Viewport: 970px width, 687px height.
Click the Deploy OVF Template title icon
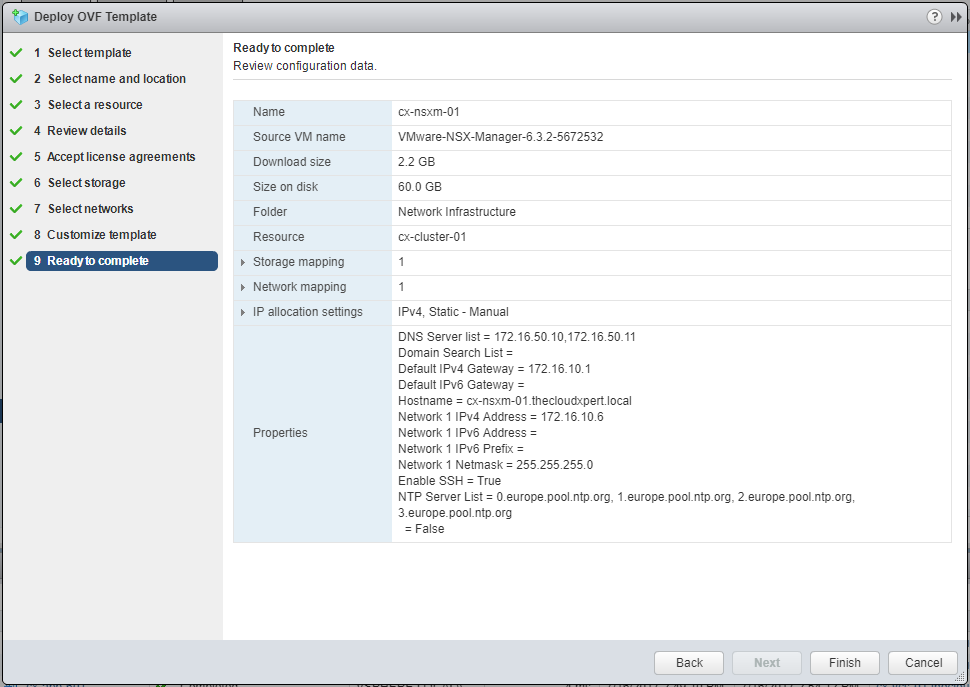(19, 17)
